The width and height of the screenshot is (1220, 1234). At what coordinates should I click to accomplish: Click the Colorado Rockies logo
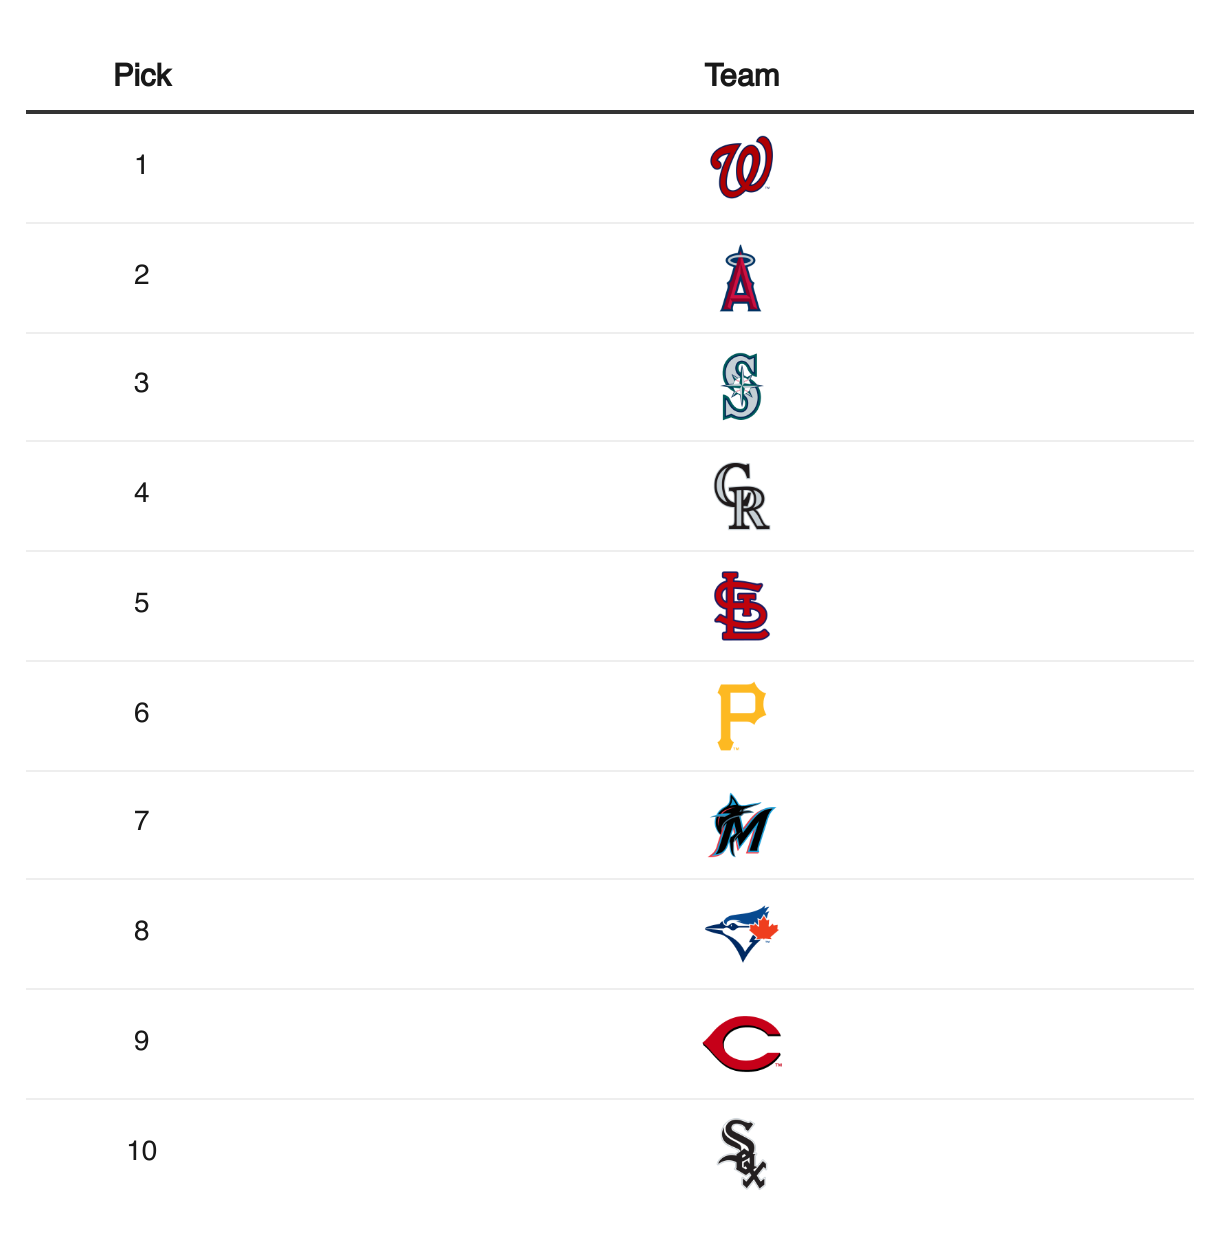point(741,496)
